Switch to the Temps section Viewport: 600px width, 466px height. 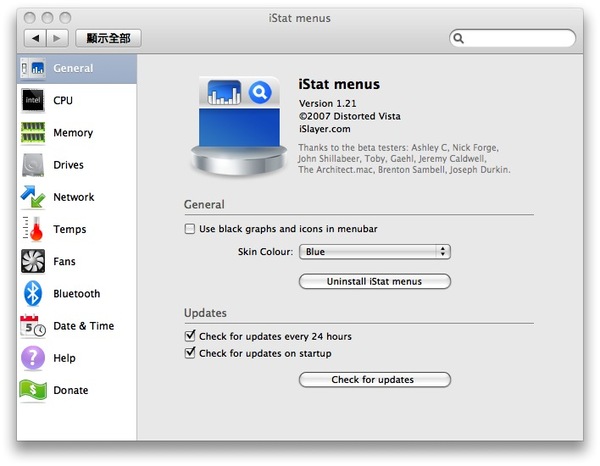[x=70, y=229]
